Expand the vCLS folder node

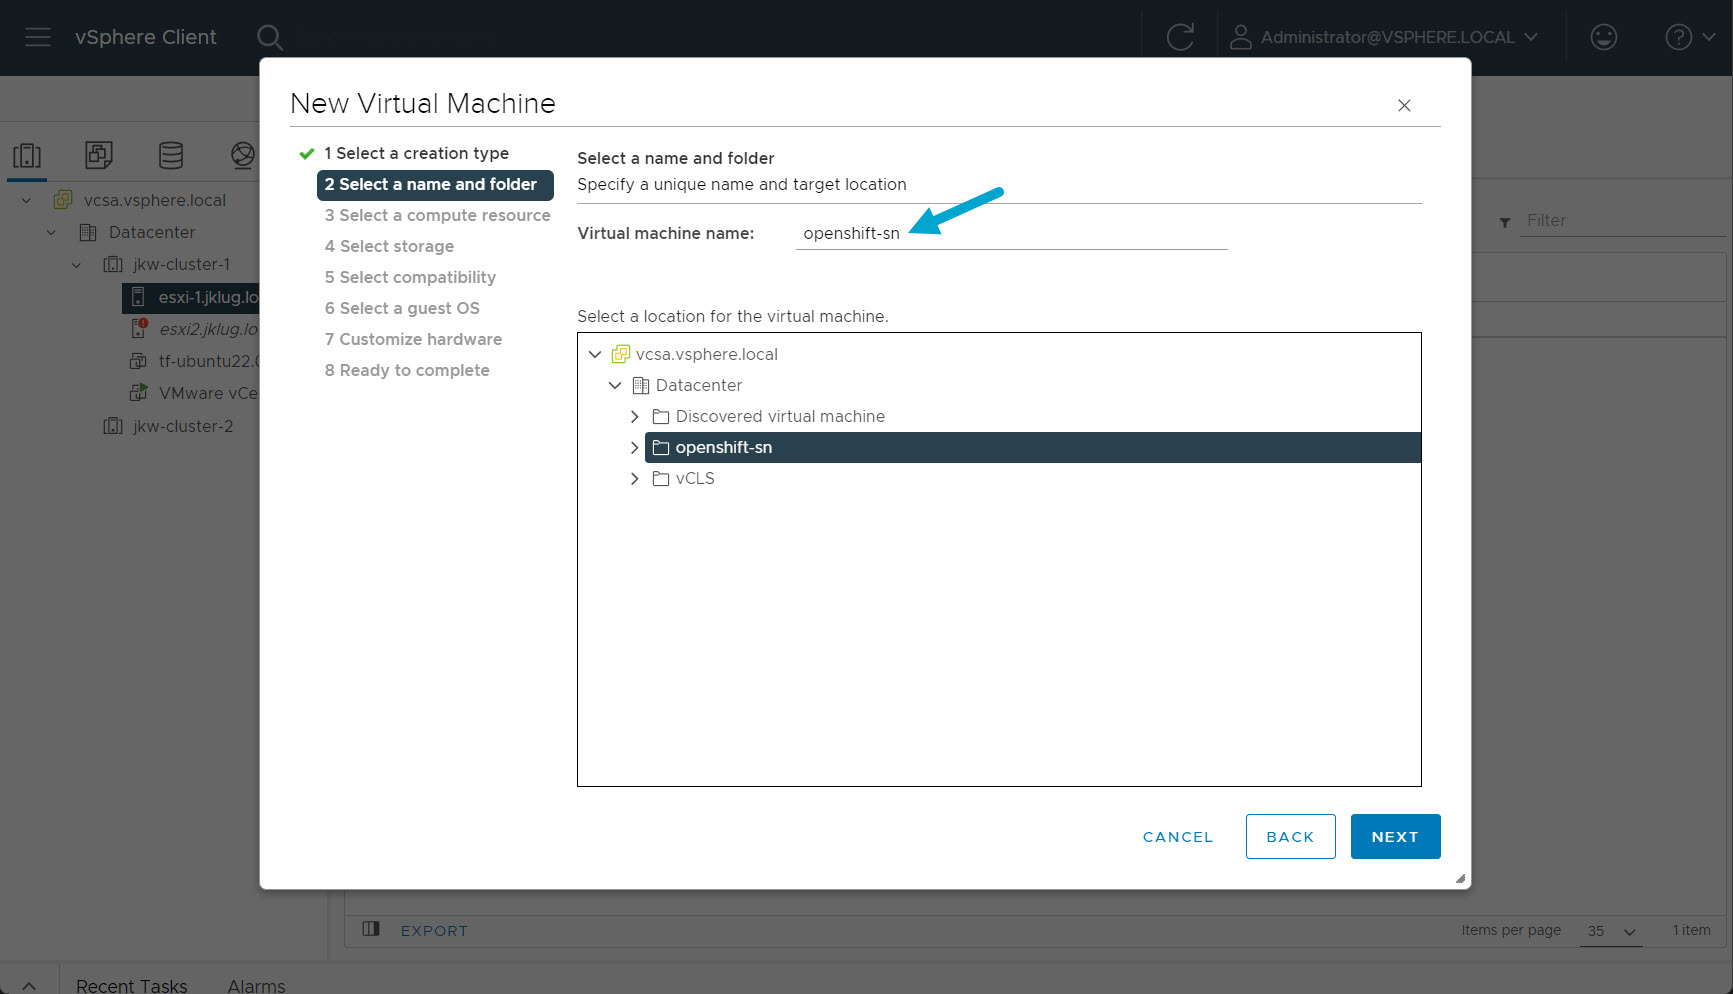(x=634, y=478)
